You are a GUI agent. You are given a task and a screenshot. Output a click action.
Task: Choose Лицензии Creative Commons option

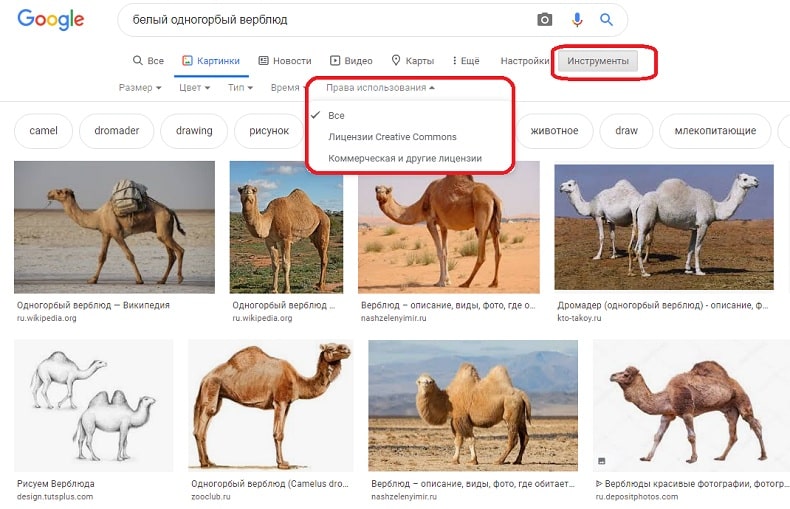tap(392, 137)
